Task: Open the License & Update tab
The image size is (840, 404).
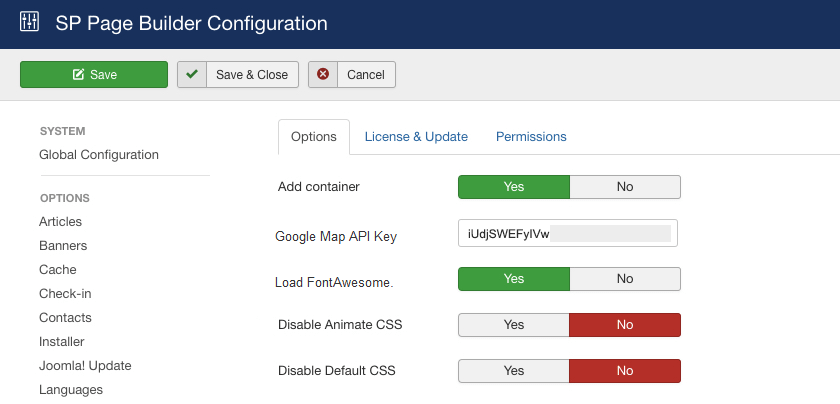Action: coord(416,137)
